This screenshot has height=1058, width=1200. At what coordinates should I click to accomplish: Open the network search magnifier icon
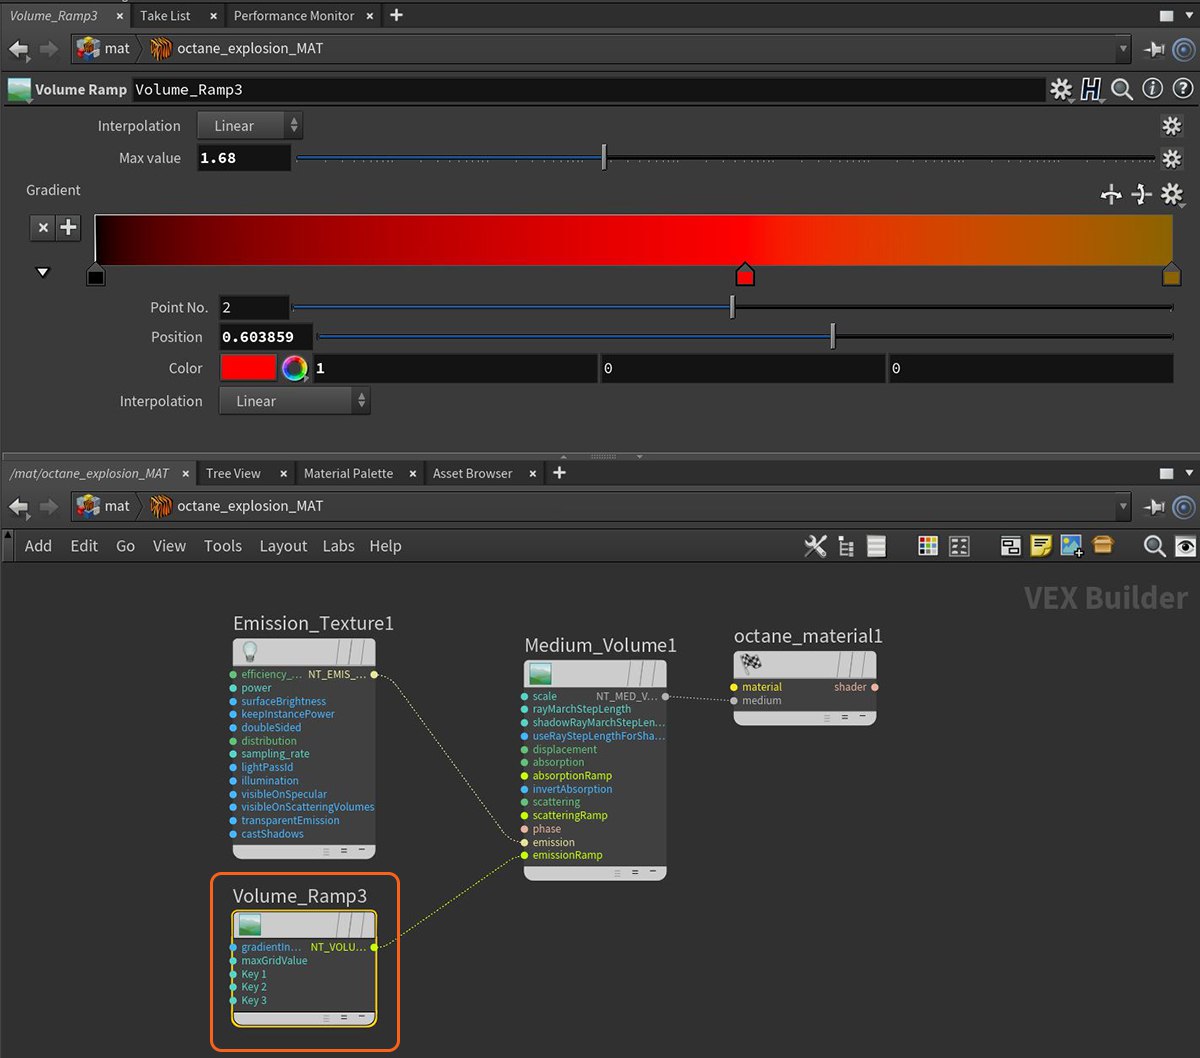pyautogui.click(x=1154, y=547)
